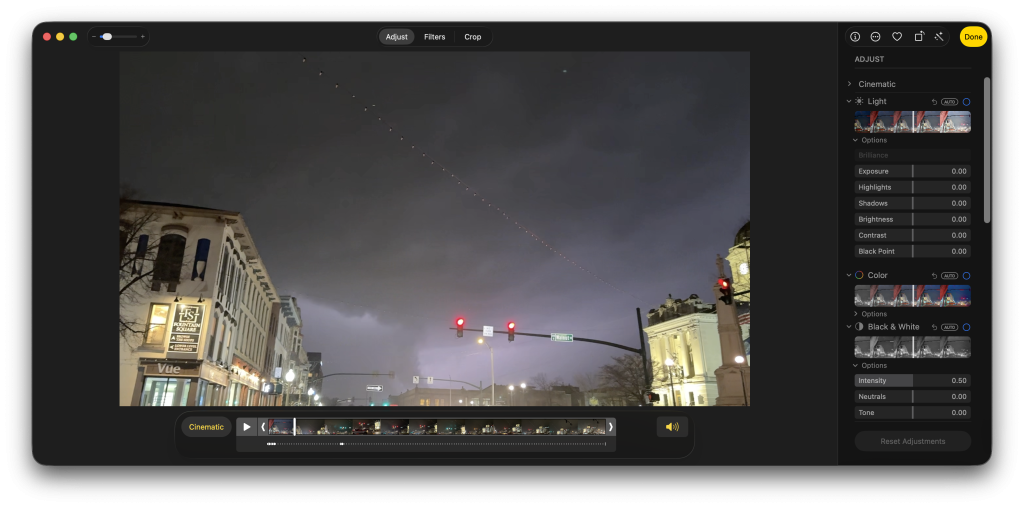The height and width of the screenshot is (508, 1024).
Task: Click the yellow Done button
Action: click(x=973, y=37)
